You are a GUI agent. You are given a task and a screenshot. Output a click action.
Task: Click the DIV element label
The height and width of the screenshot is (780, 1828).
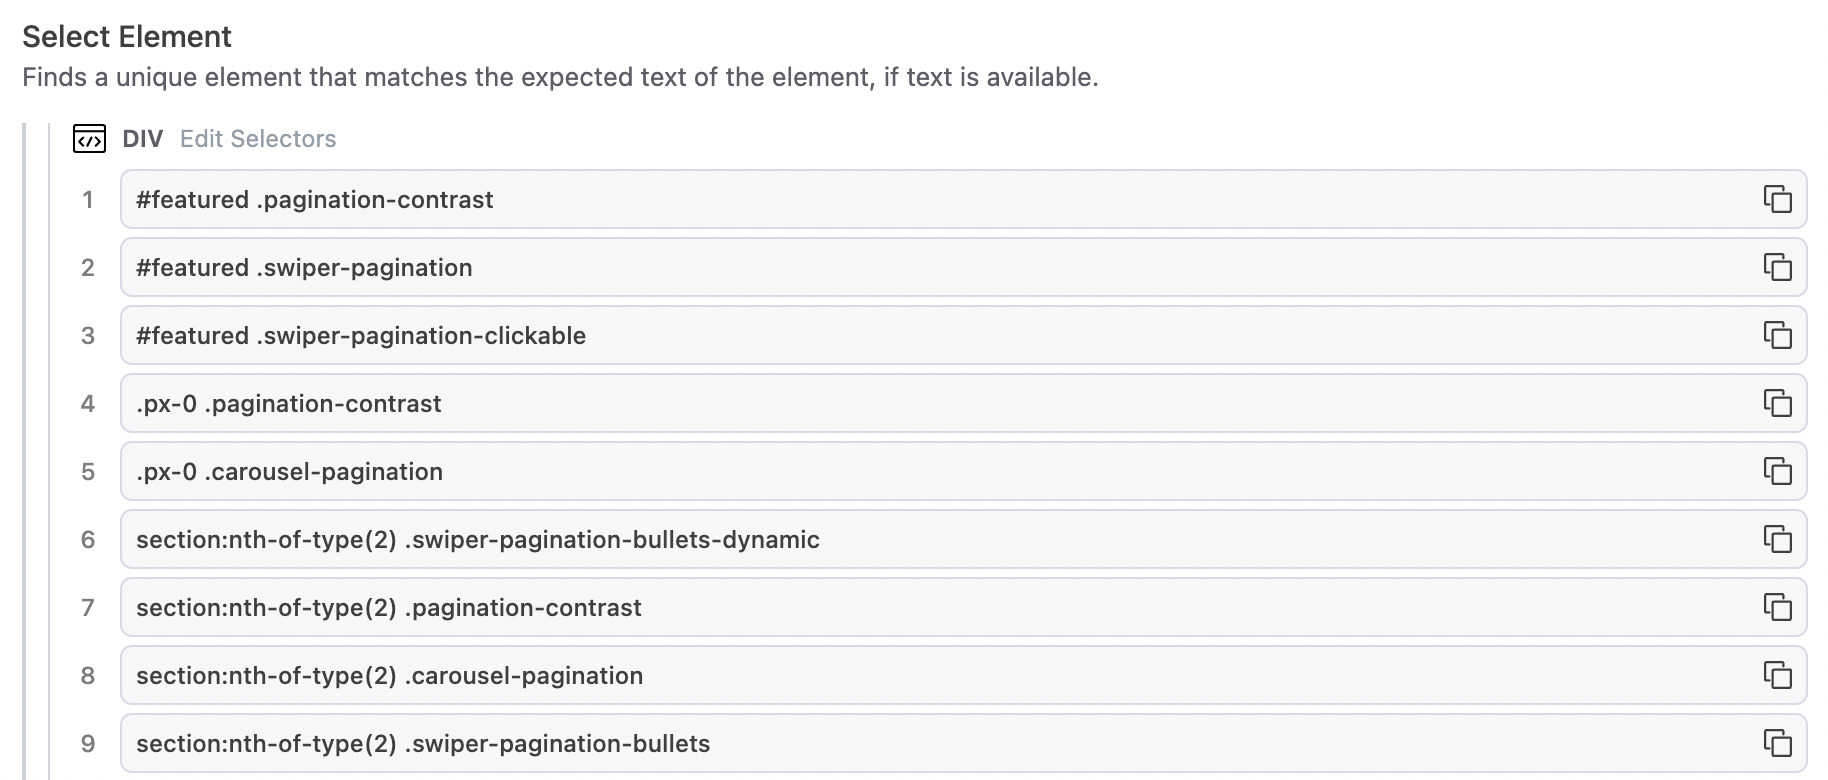point(142,139)
